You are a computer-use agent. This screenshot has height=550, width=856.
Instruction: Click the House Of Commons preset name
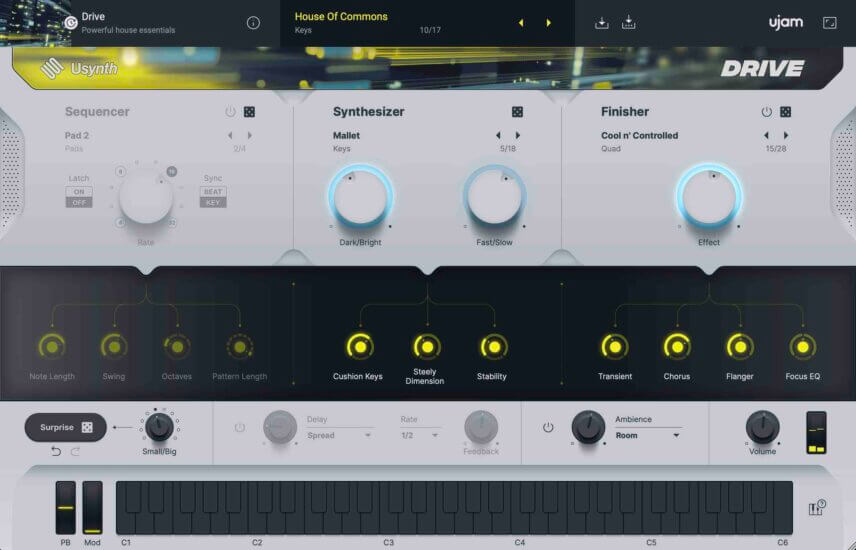tap(341, 17)
